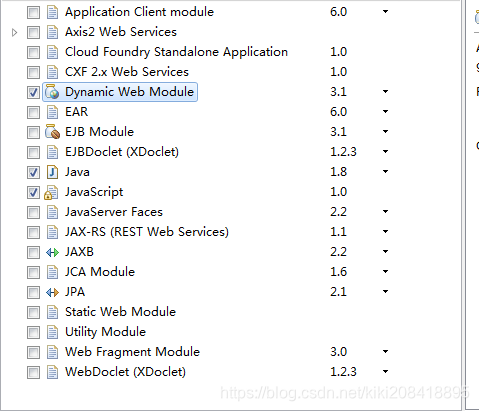The width and height of the screenshot is (479, 411).
Task: Click the JPA arrows icon
Action: (x=52, y=293)
